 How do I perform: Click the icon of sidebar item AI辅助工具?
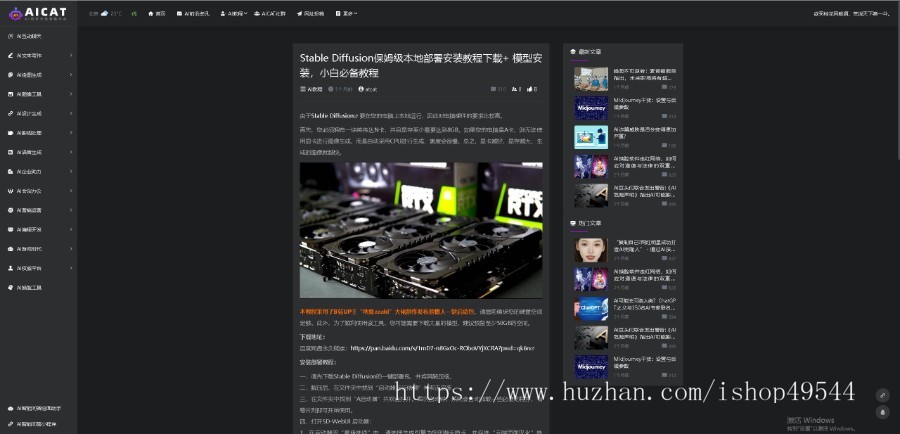point(10,288)
